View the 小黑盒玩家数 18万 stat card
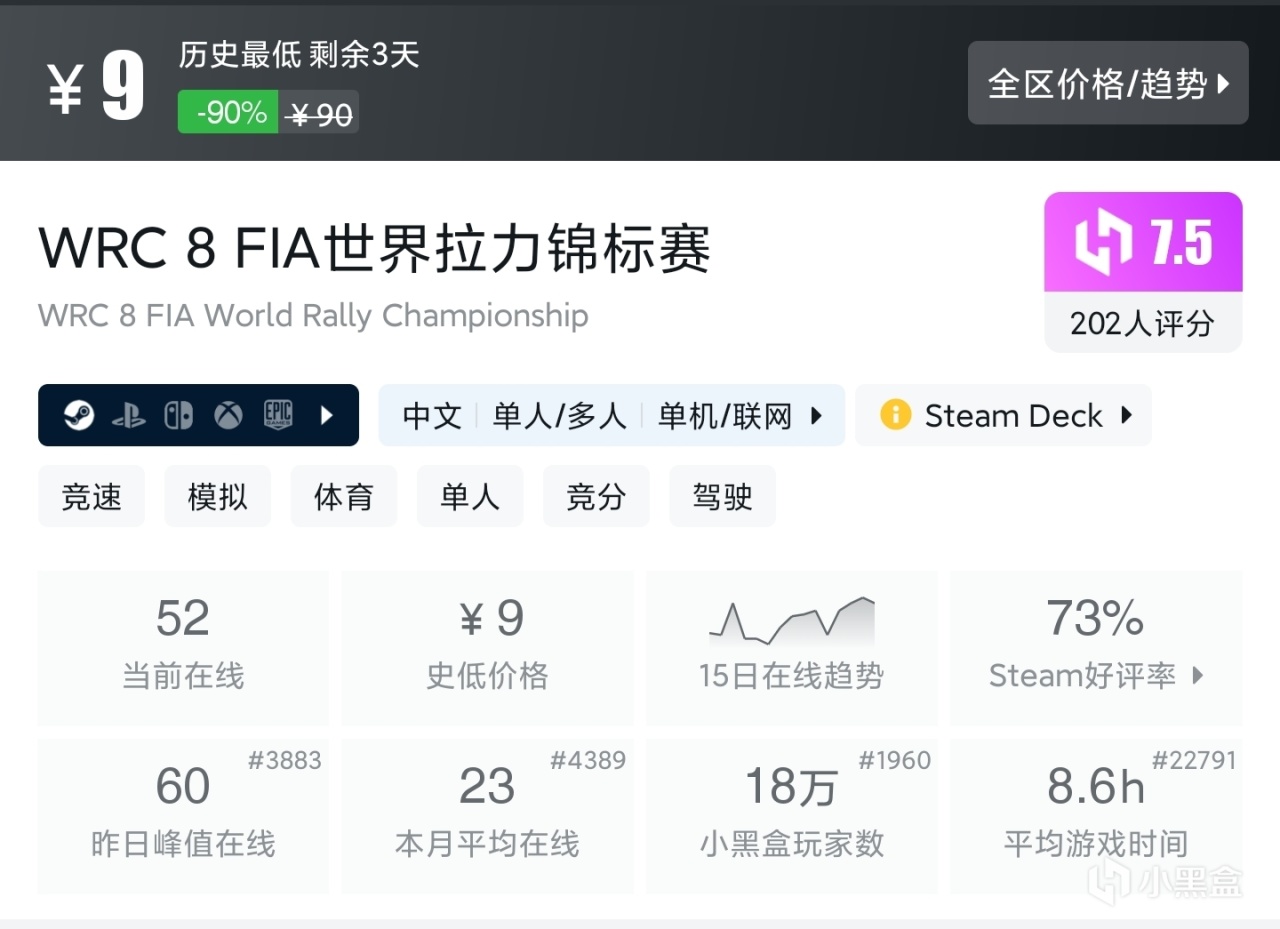Viewport: 1280px width, 929px height. tap(791, 815)
